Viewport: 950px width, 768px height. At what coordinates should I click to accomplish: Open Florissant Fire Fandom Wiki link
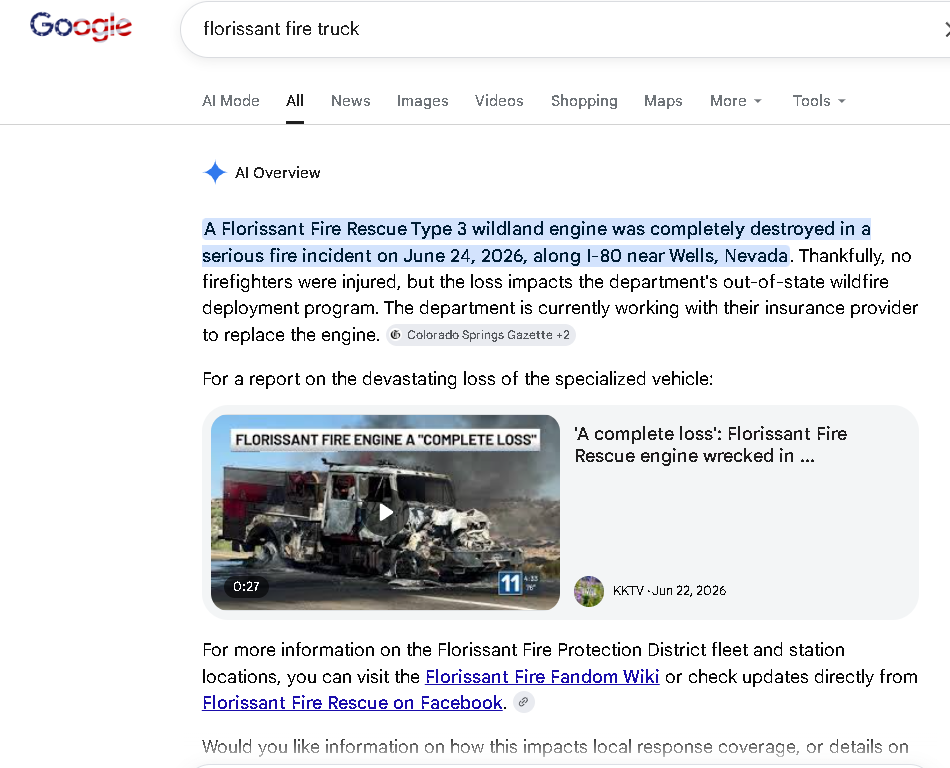pos(542,676)
